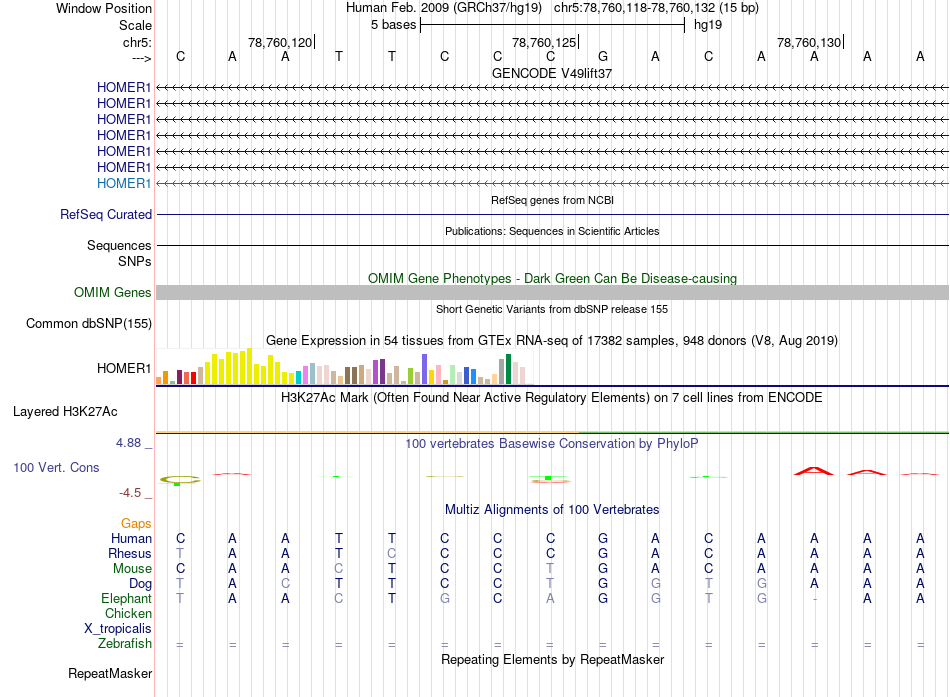Click the OMIM Genes track label
The image size is (950, 697).
click(113, 292)
